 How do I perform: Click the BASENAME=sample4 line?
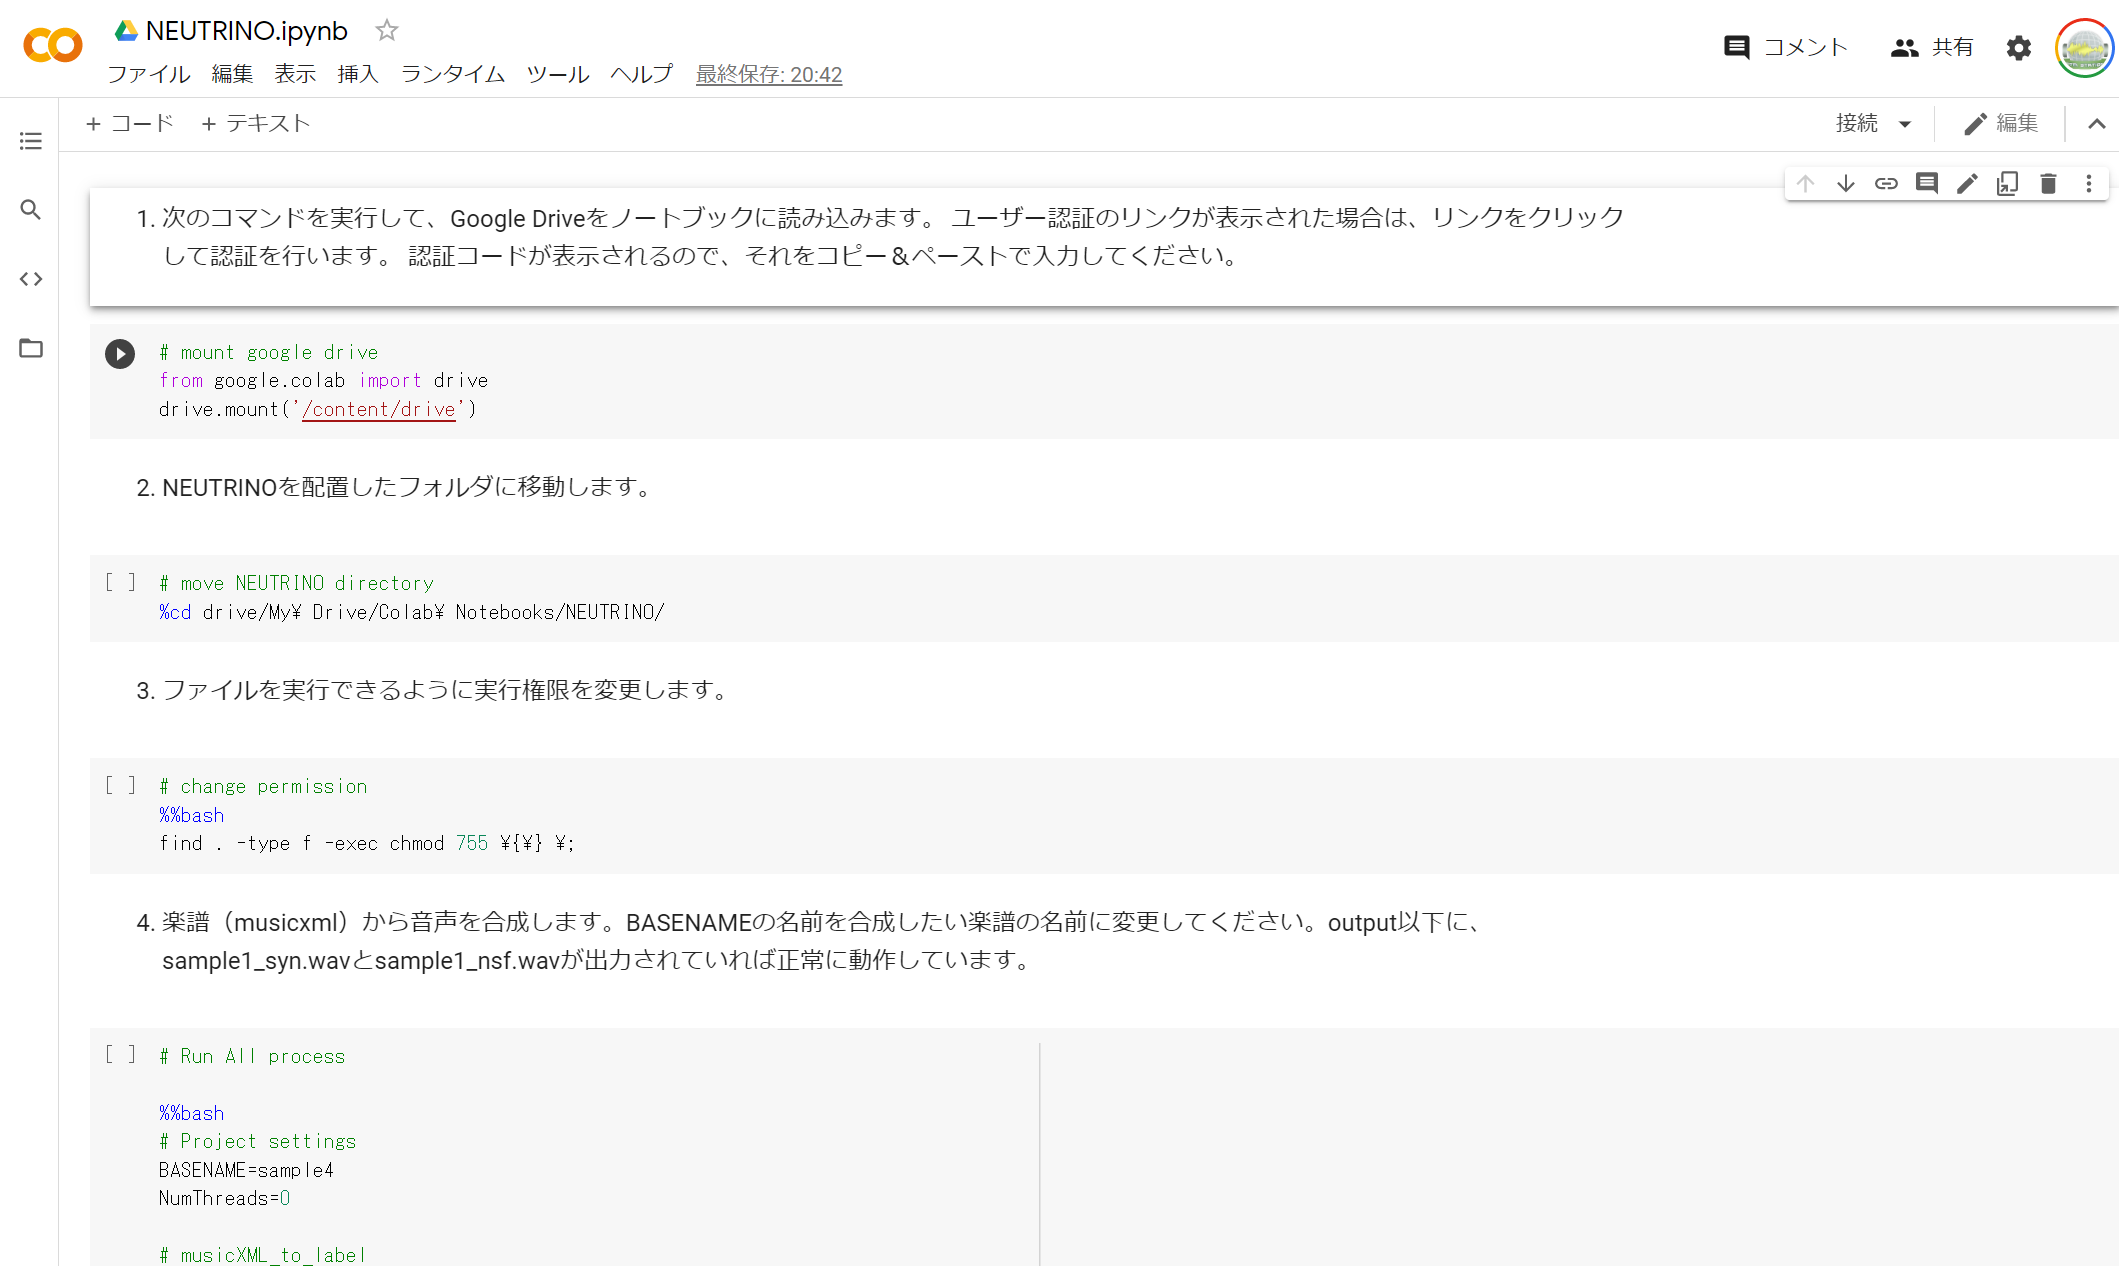pyautogui.click(x=246, y=1170)
